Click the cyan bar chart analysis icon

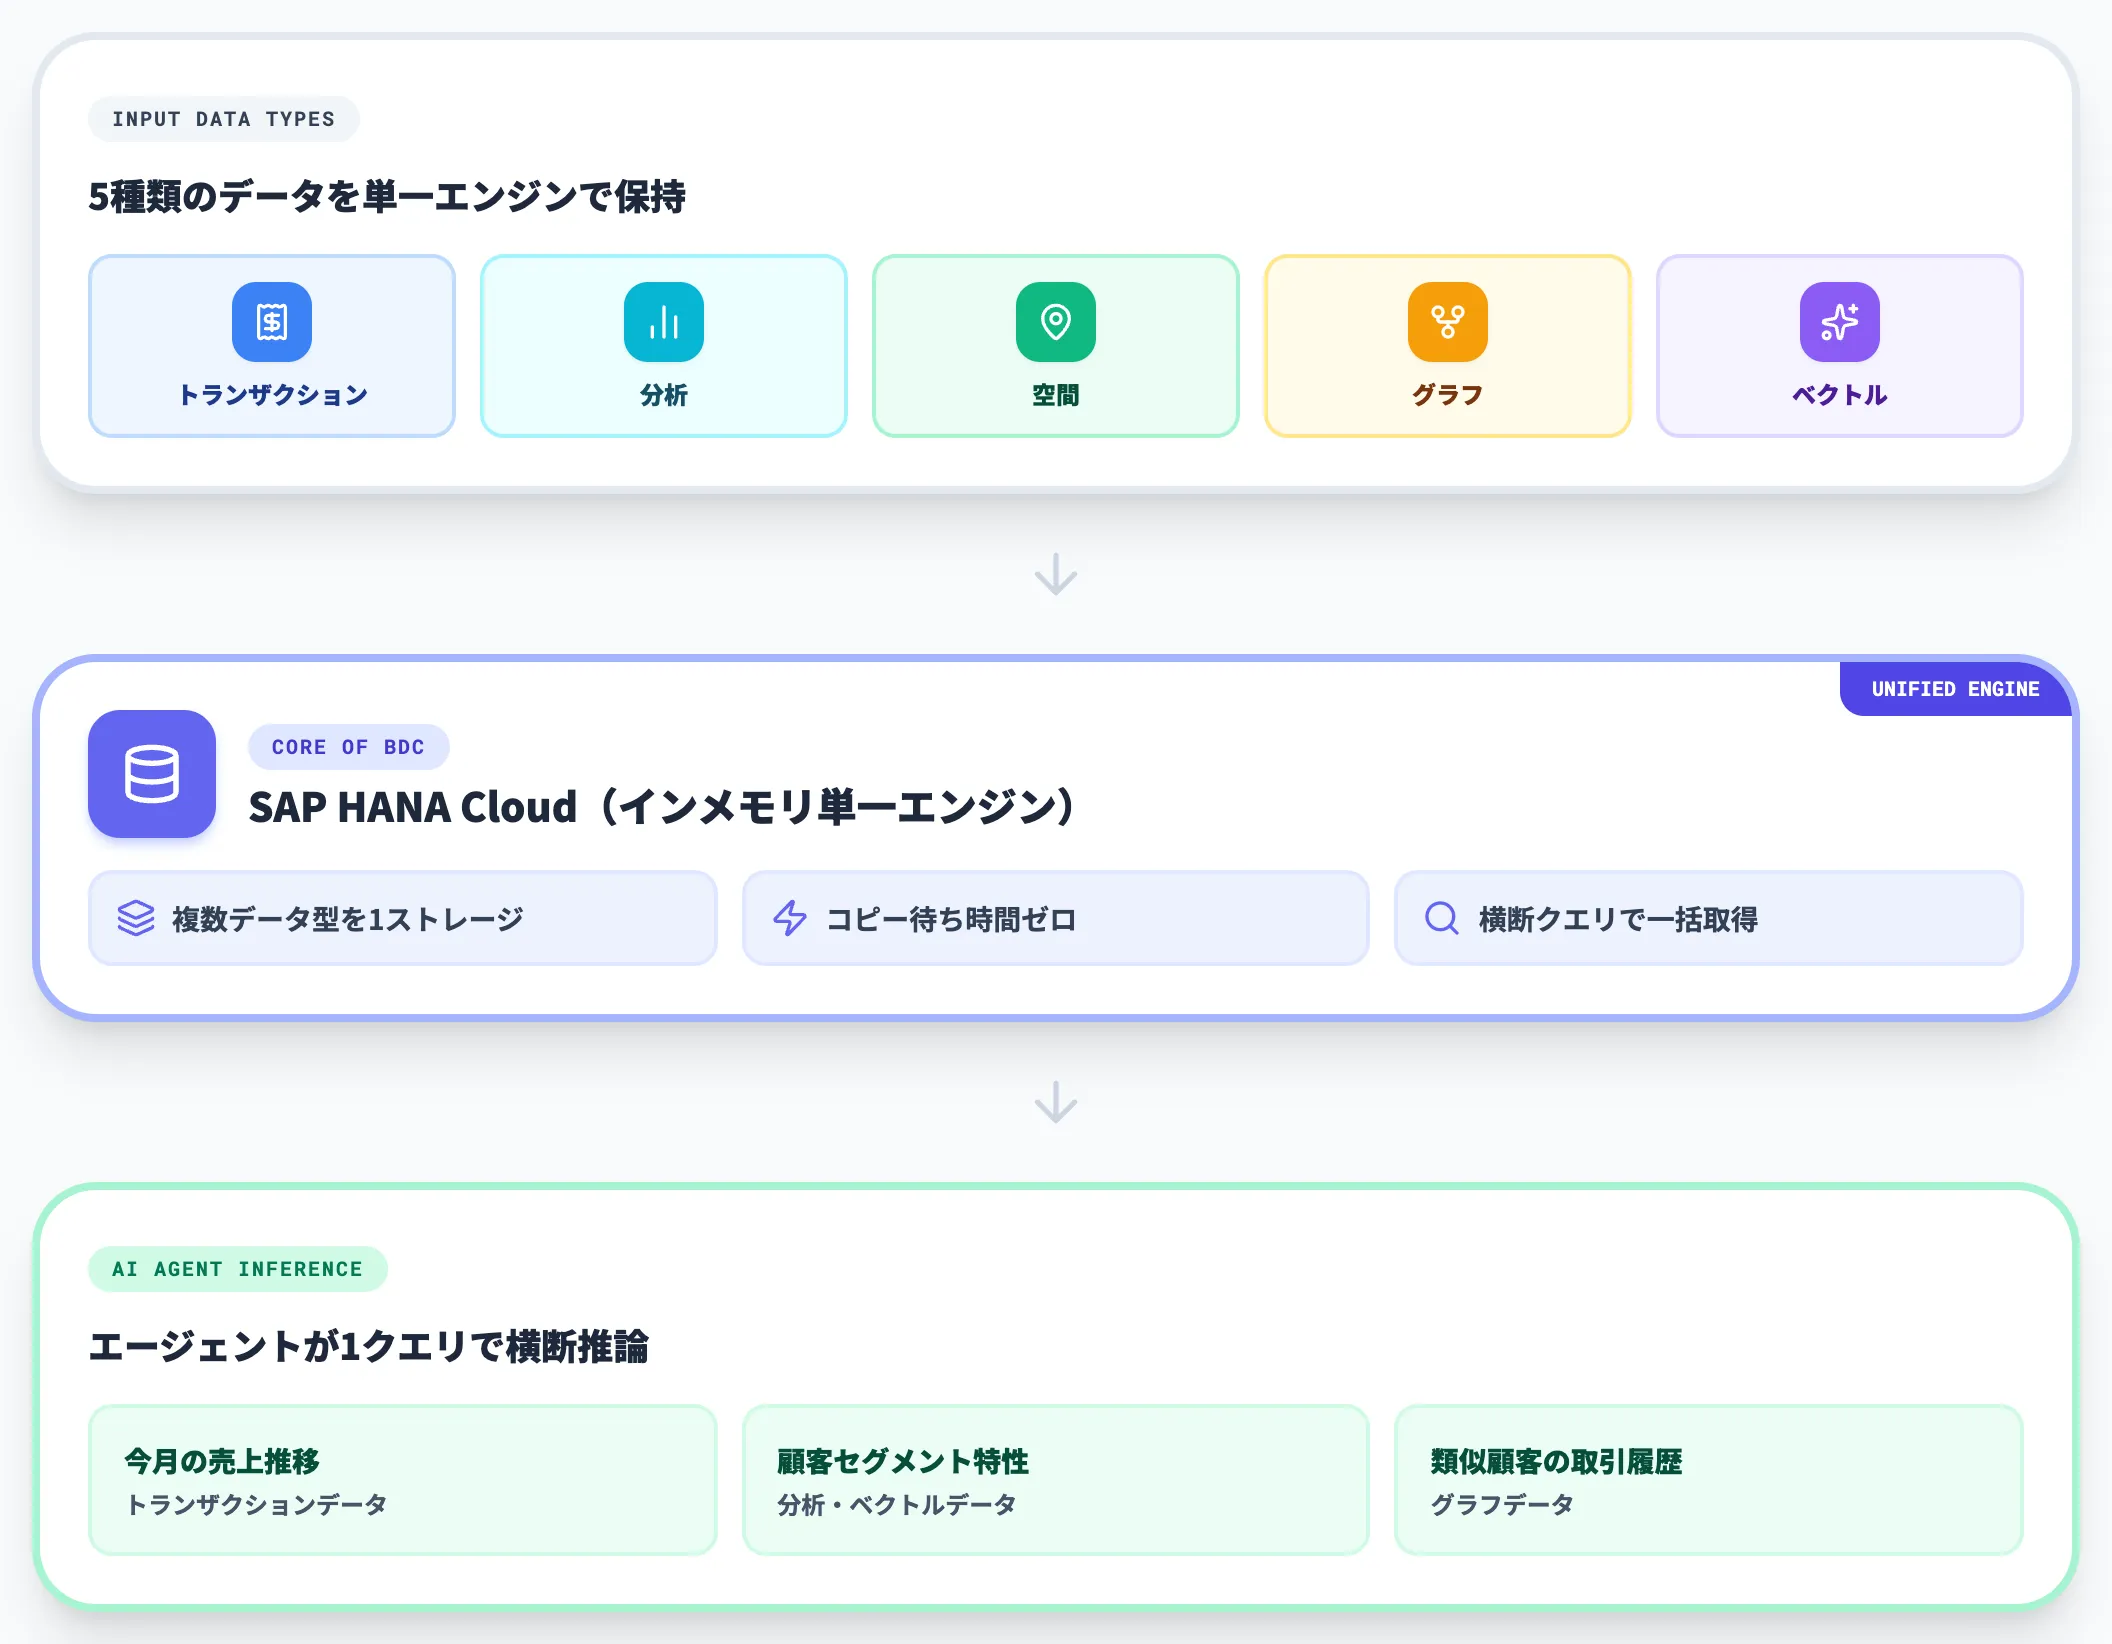pos(664,322)
